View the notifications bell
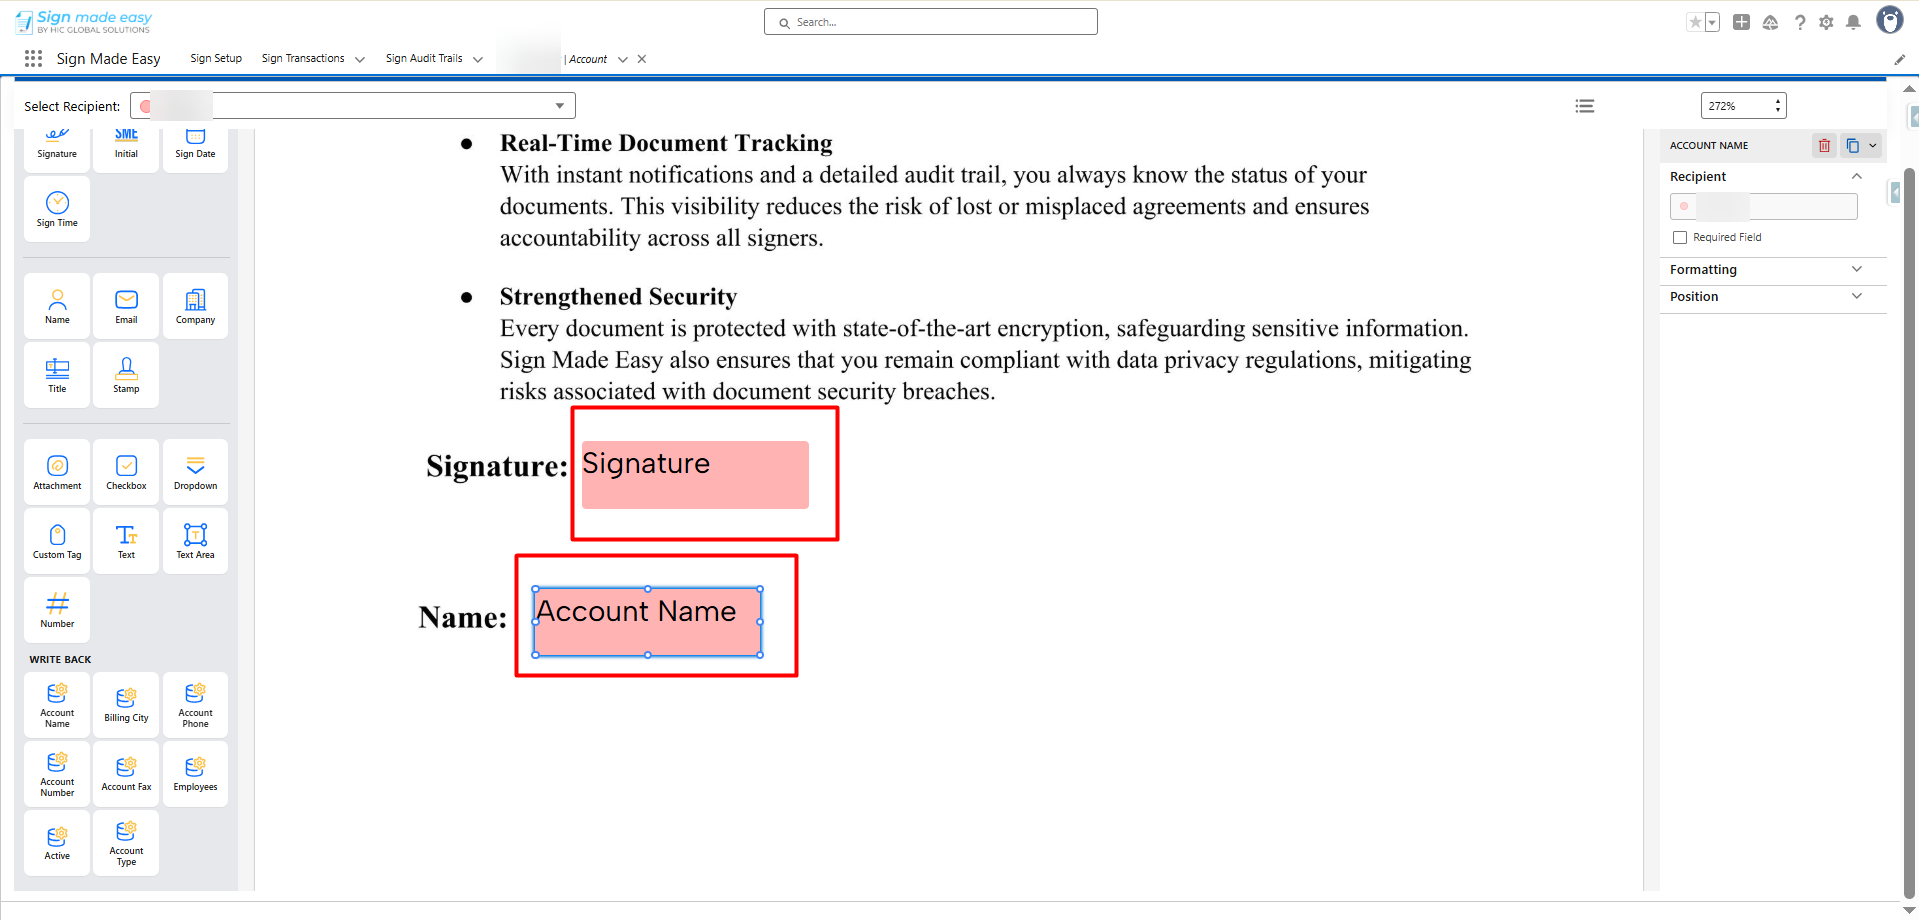Screen dimensions: 1919x920 [1853, 22]
